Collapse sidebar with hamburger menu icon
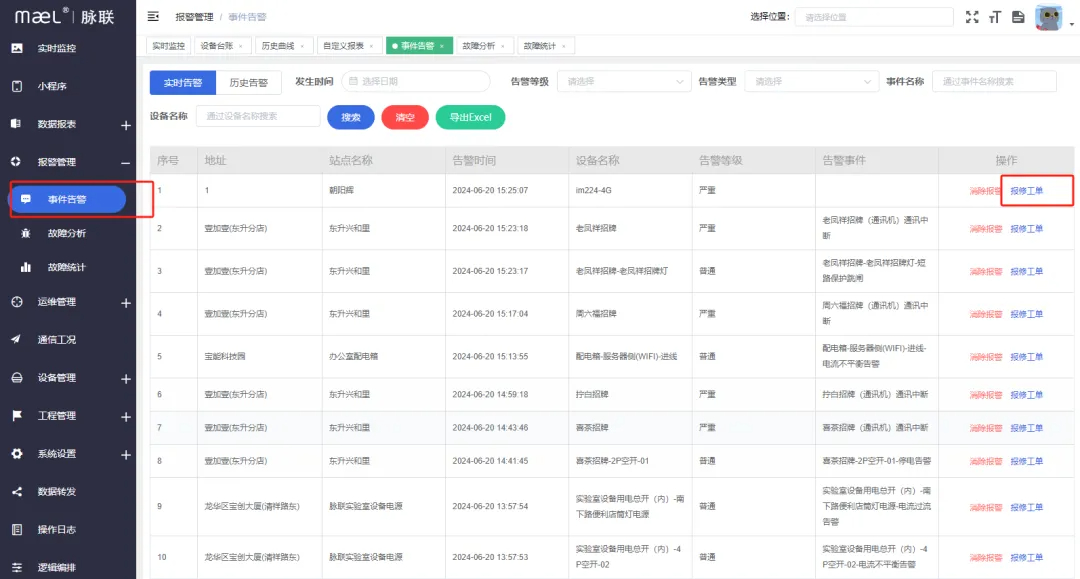 point(153,17)
